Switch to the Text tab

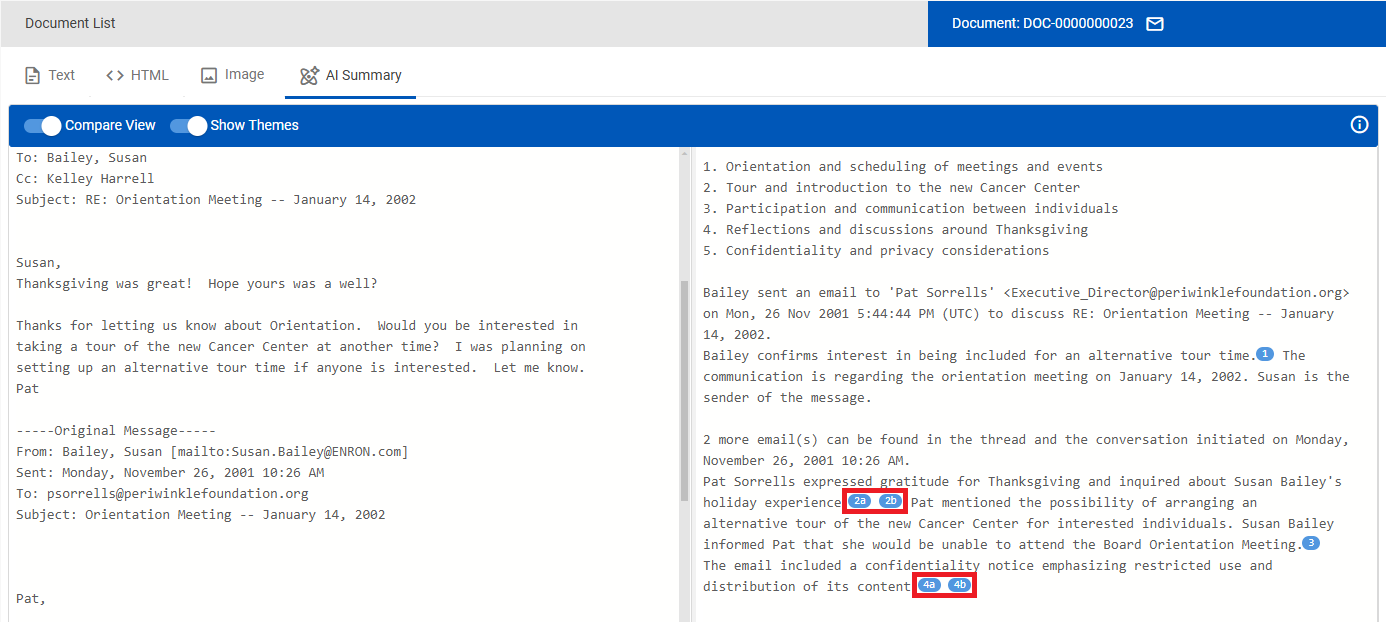(50, 75)
